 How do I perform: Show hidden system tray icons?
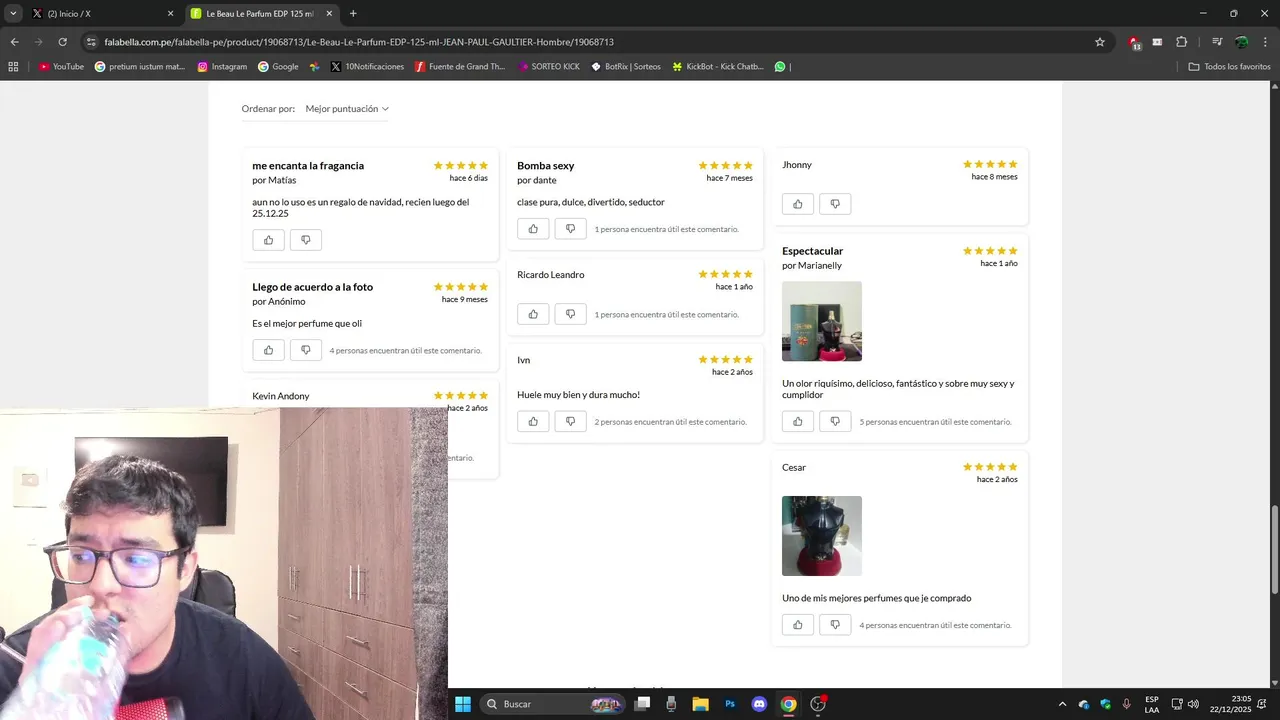point(1062,704)
